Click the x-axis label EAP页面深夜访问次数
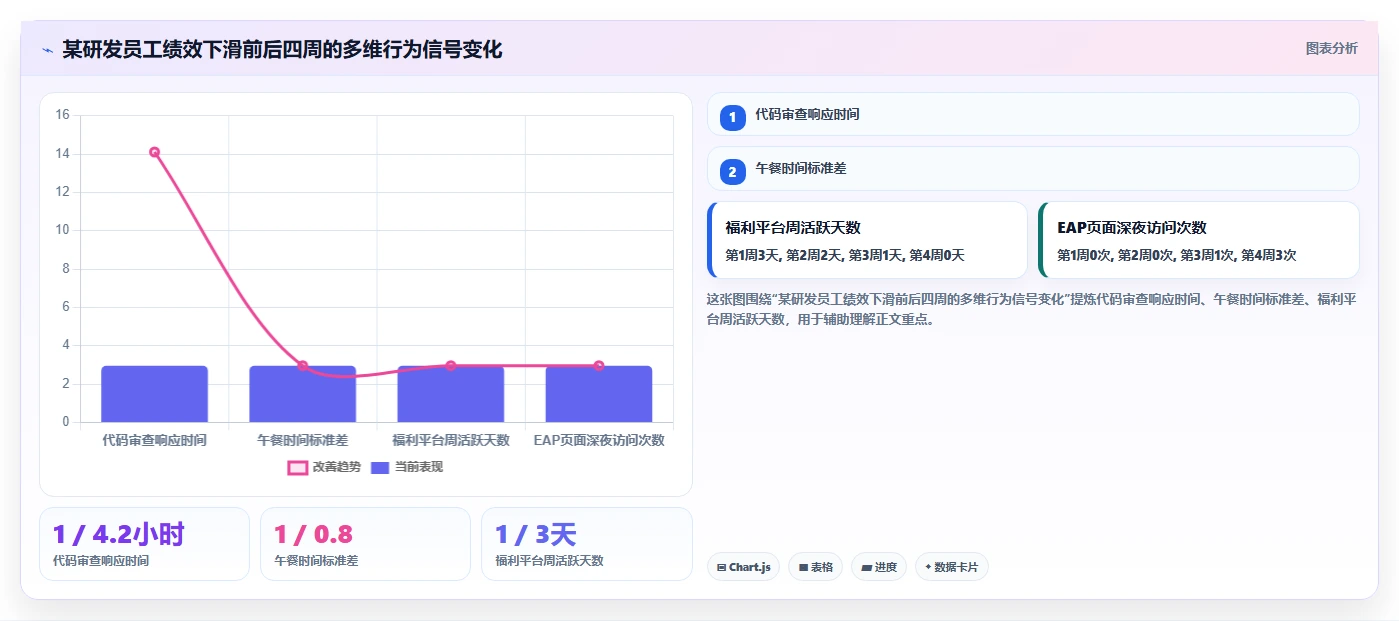 [599, 440]
